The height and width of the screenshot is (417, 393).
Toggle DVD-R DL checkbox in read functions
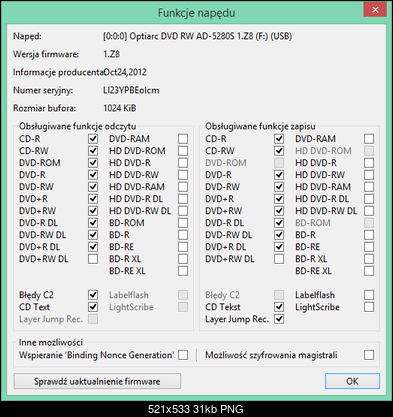pyautogui.click(x=93, y=223)
